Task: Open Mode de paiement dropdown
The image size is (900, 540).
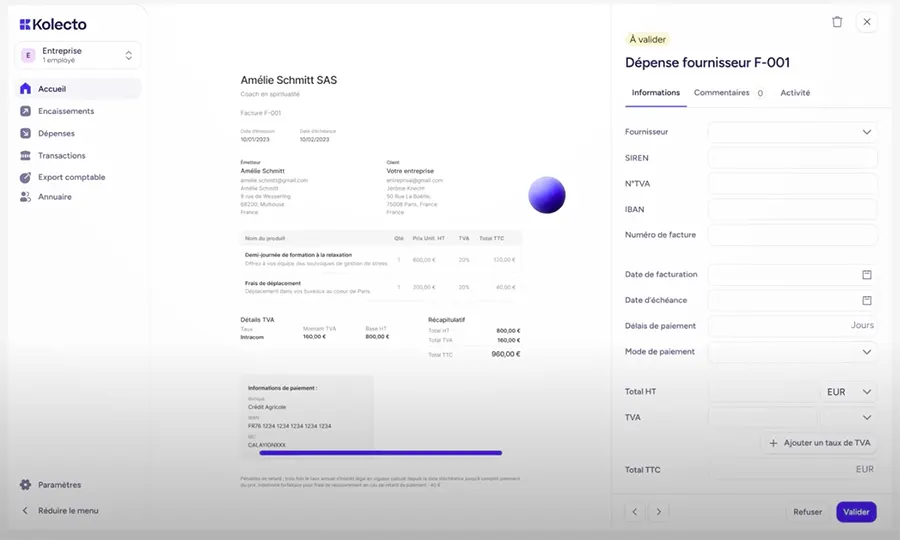Action: point(792,352)
